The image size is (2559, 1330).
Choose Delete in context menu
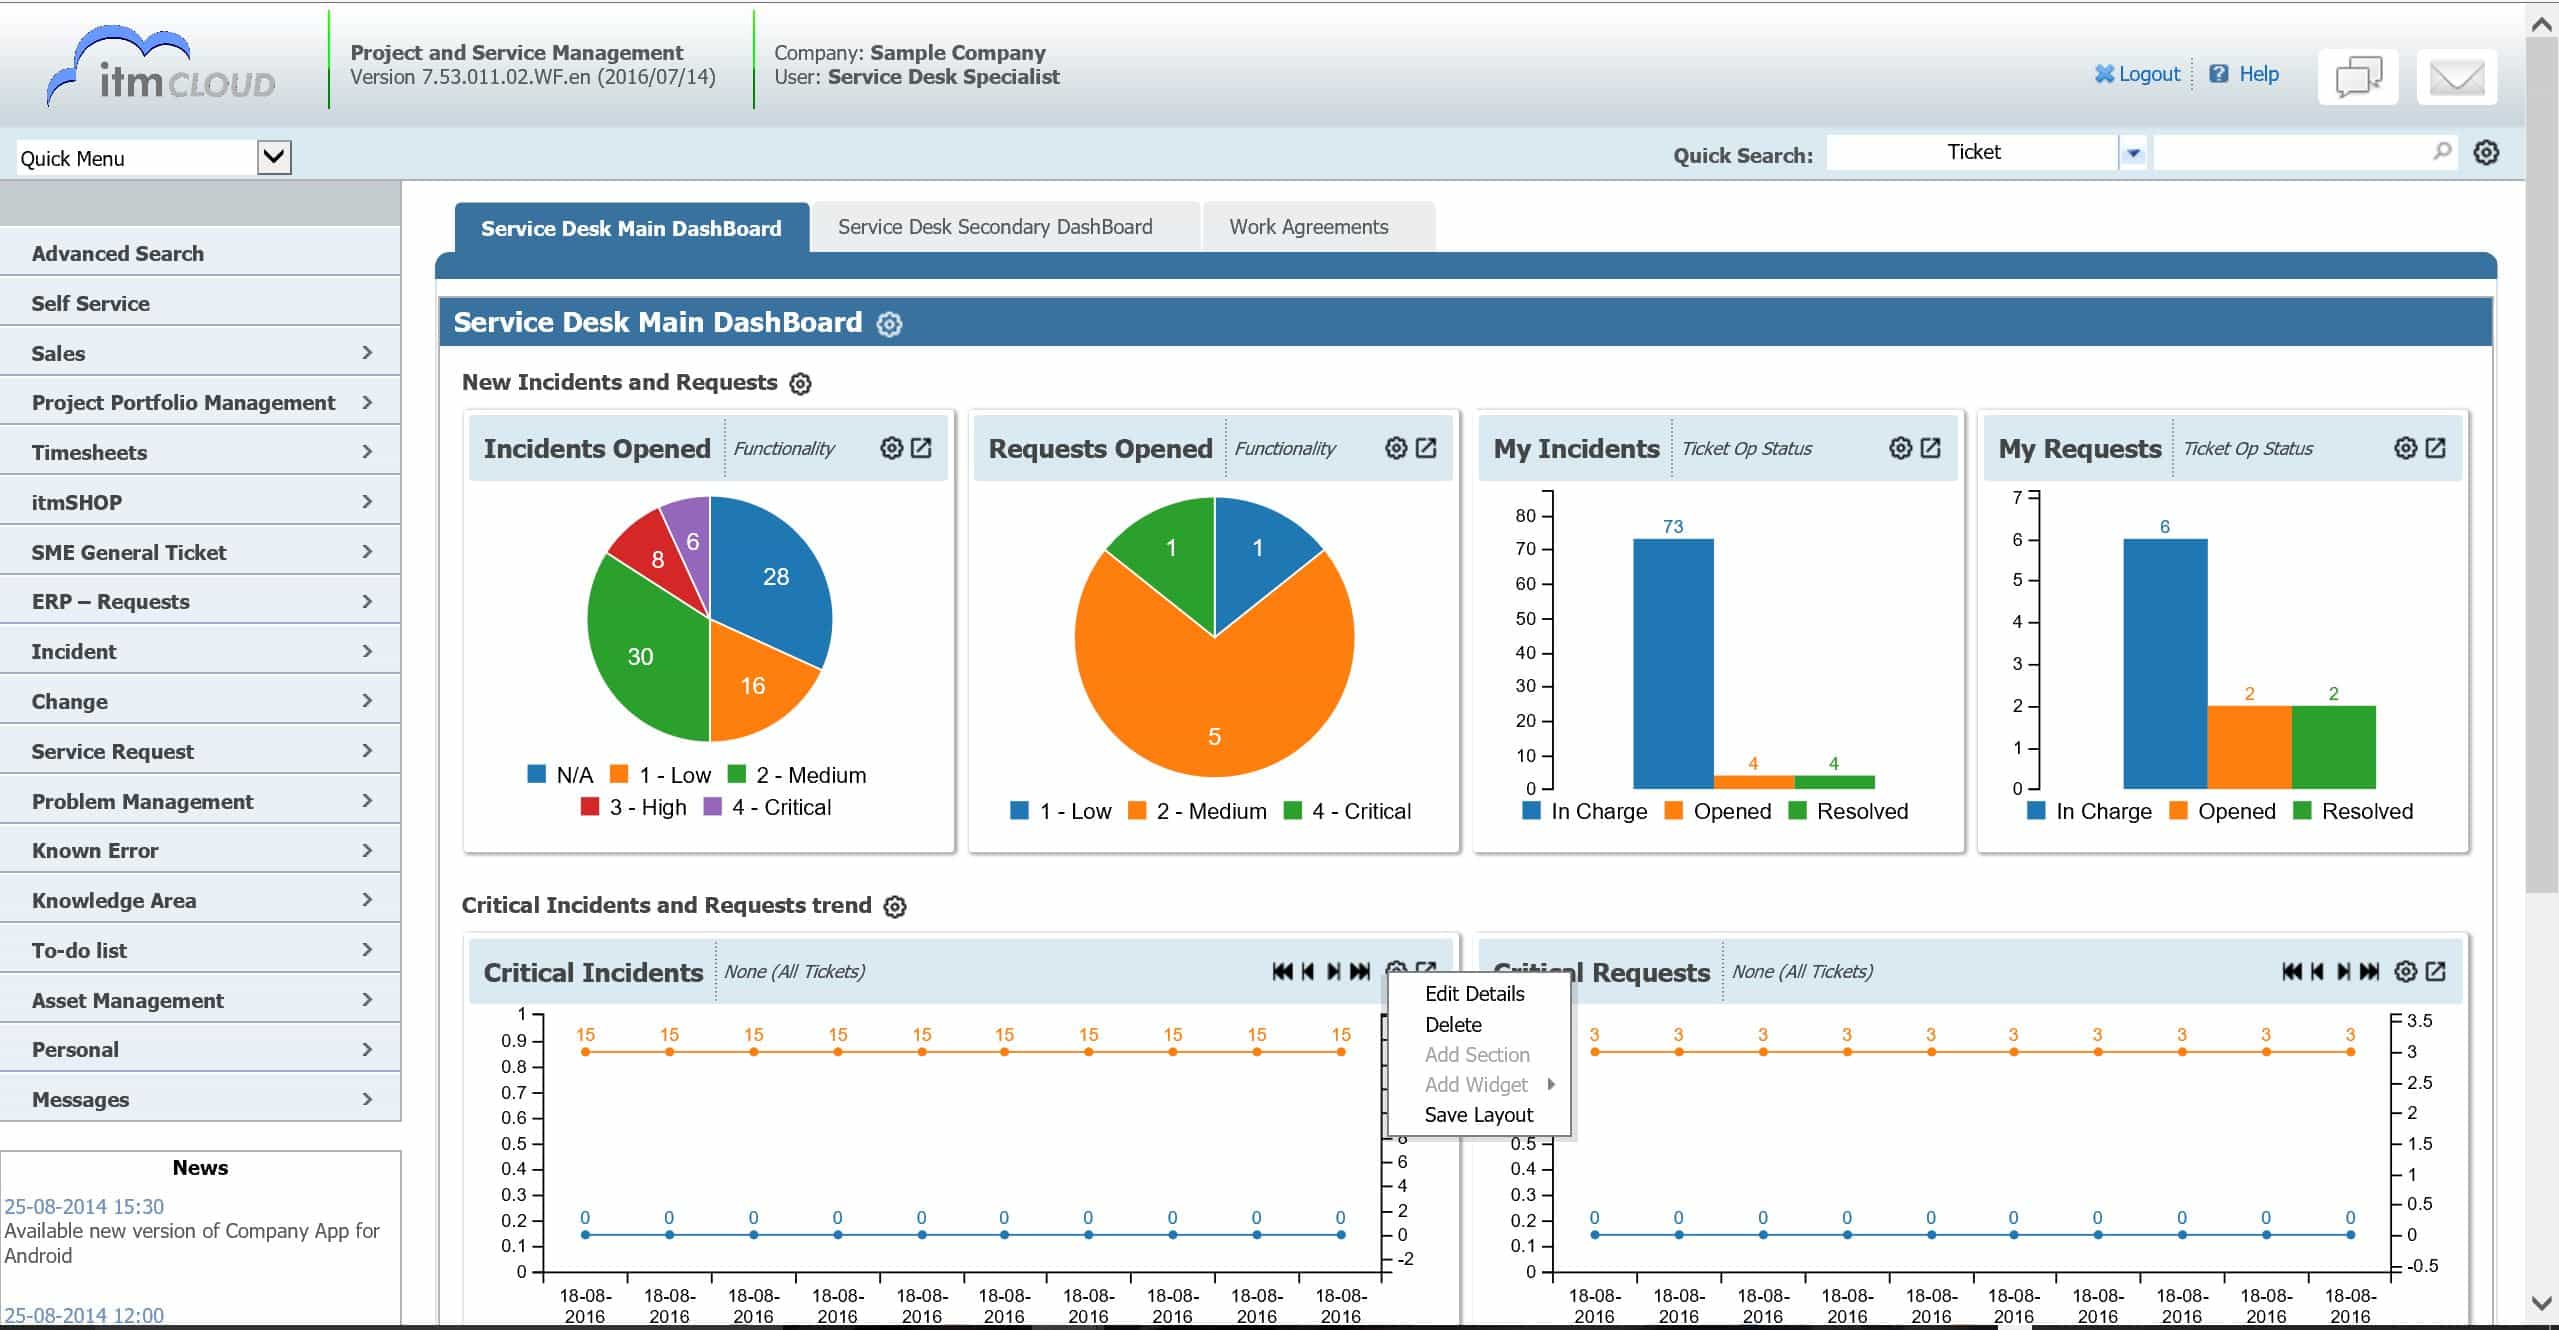click(x=1453, y=1025)
